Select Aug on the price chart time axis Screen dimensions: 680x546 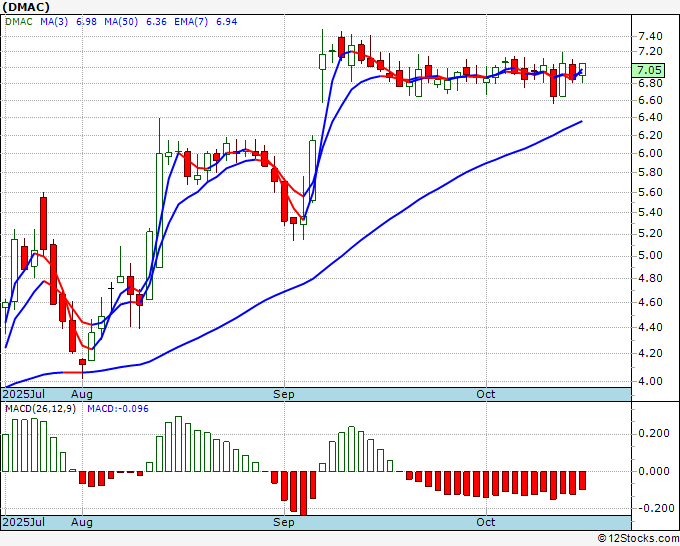pos(82,394)
